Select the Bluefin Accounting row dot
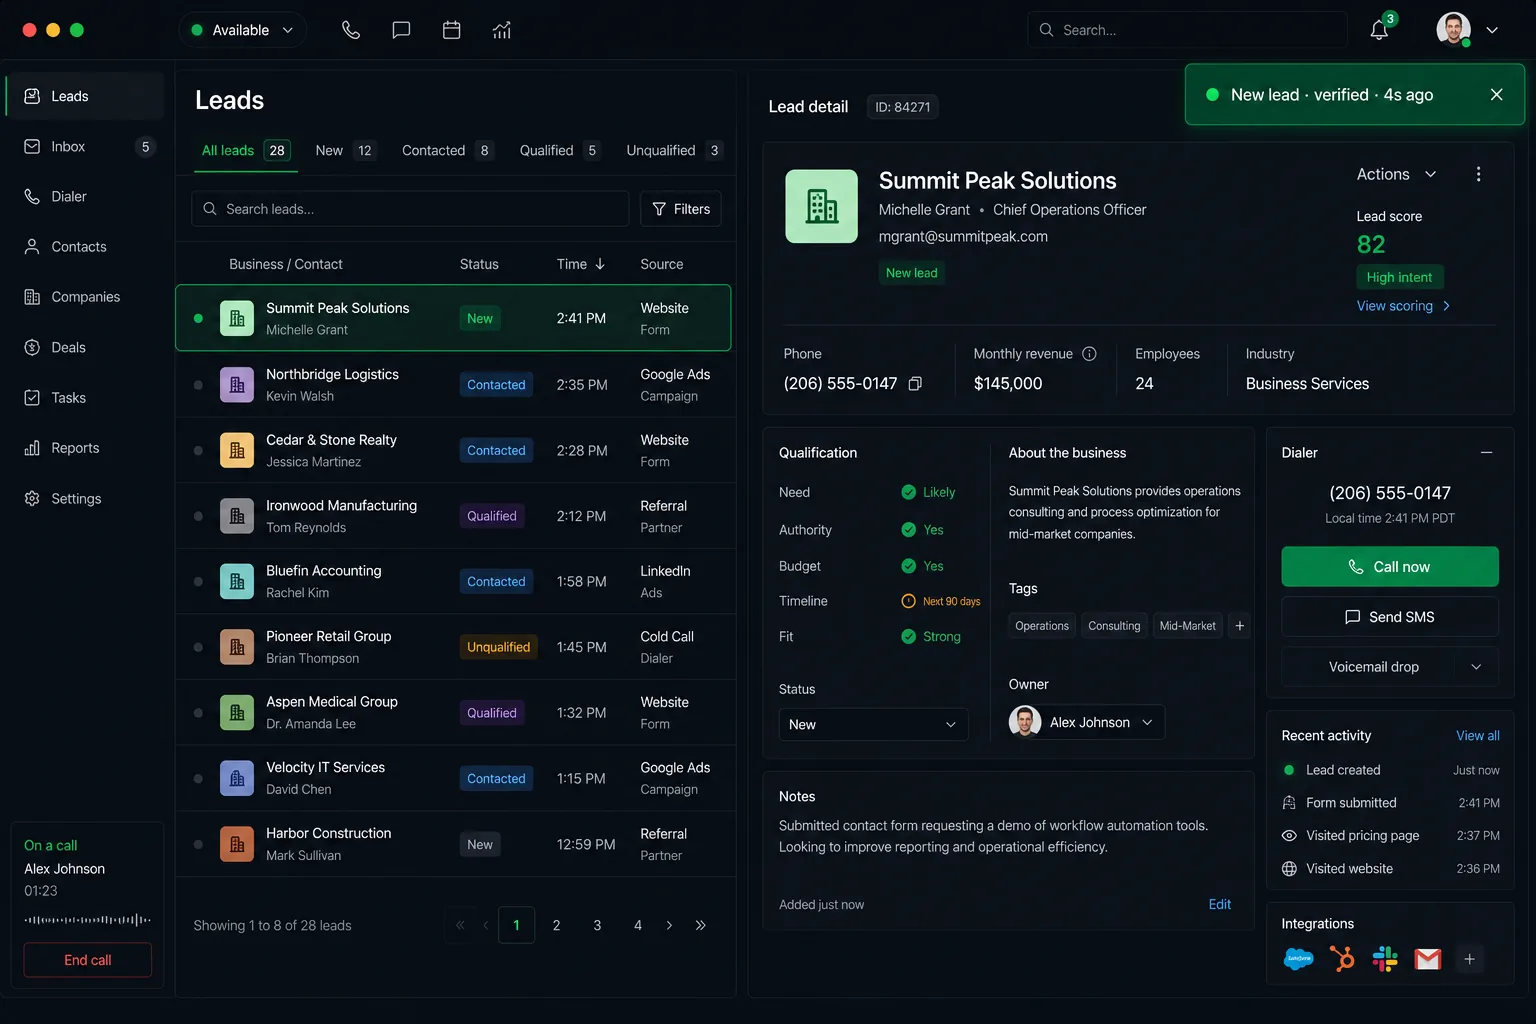 [x=198, y=582]
